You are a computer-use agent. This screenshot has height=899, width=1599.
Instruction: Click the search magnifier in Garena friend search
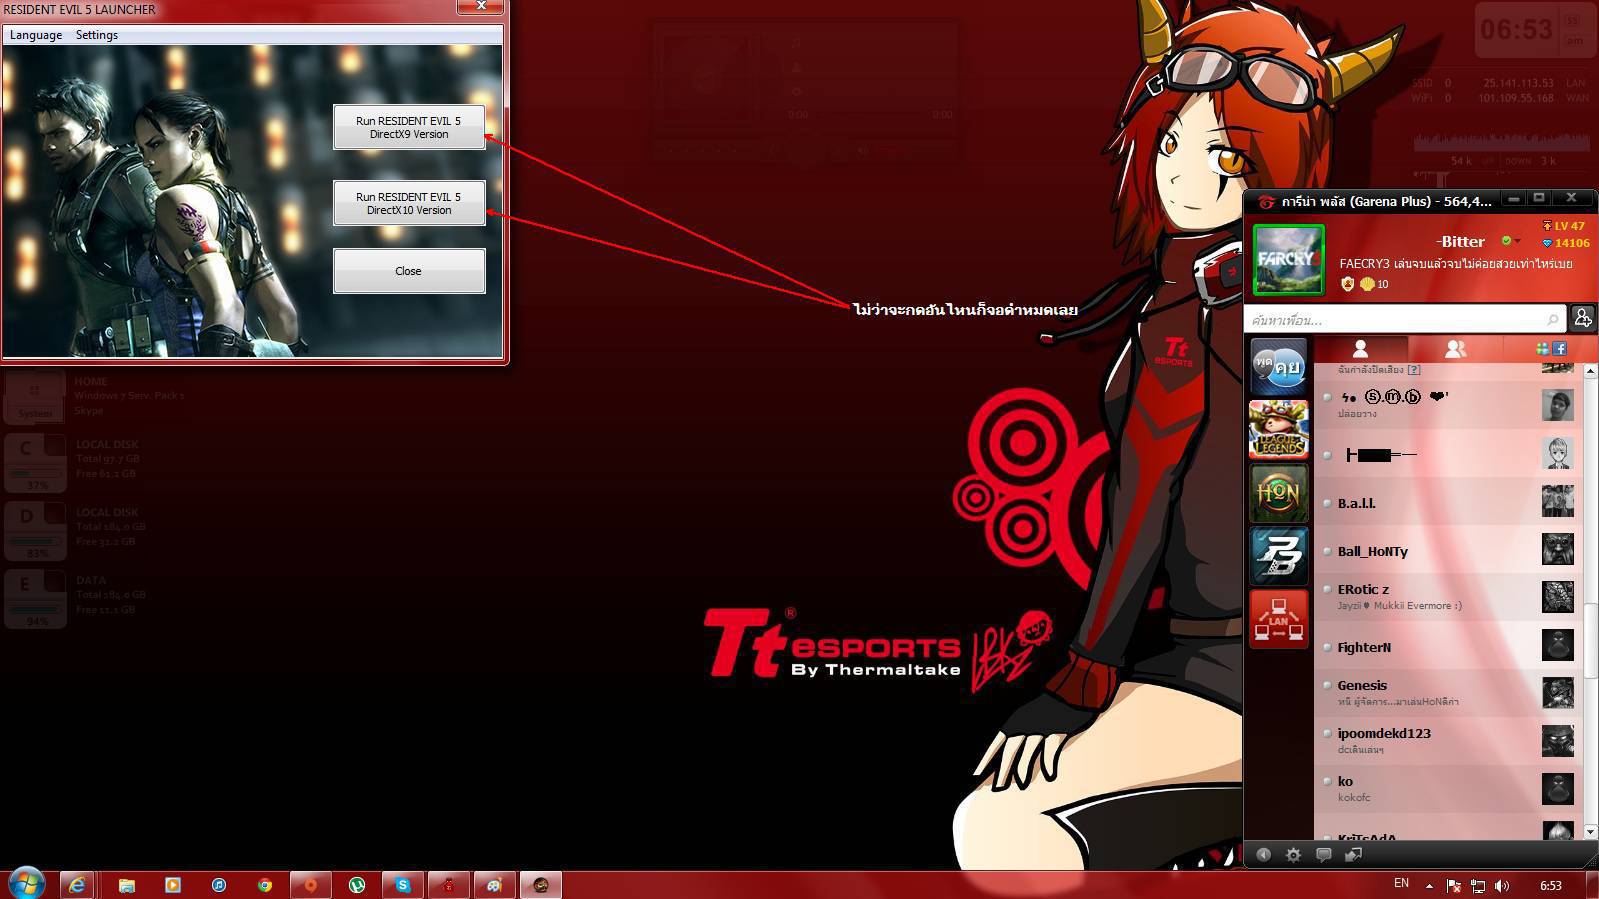click(x=1552, y=319)
